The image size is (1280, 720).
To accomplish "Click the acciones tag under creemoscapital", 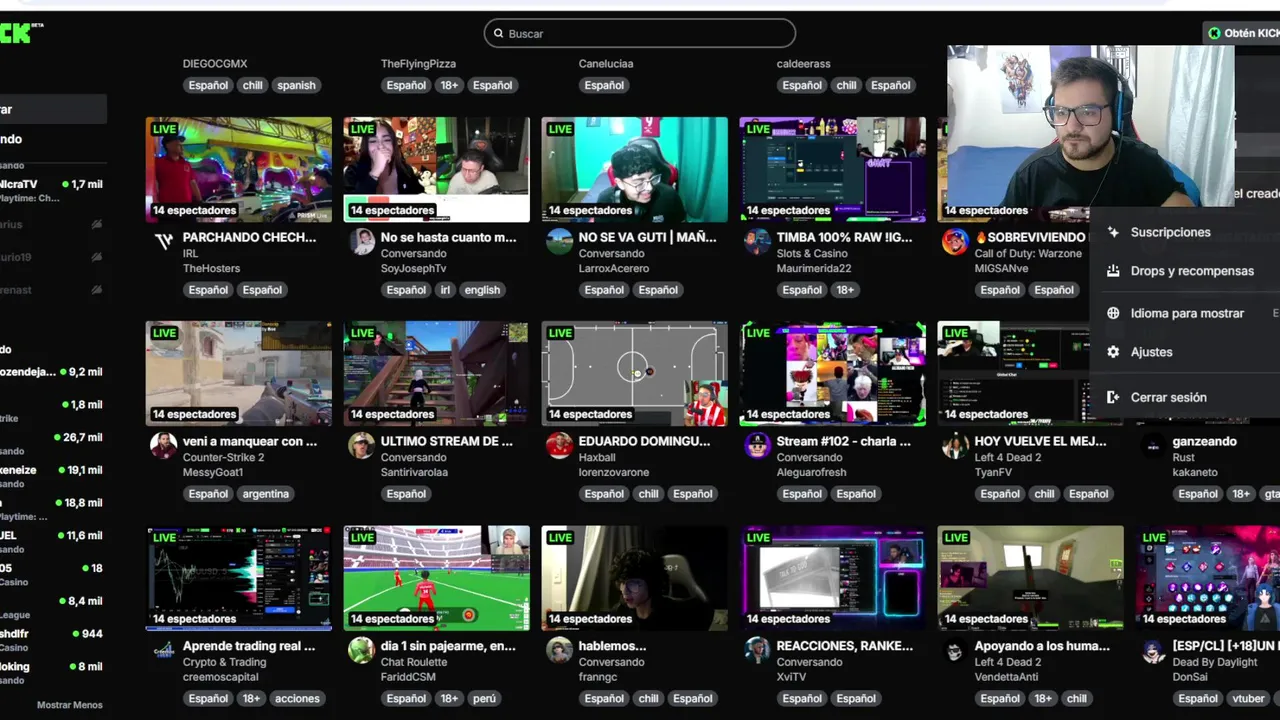I will pyautogui.click(x=297, y=699).
